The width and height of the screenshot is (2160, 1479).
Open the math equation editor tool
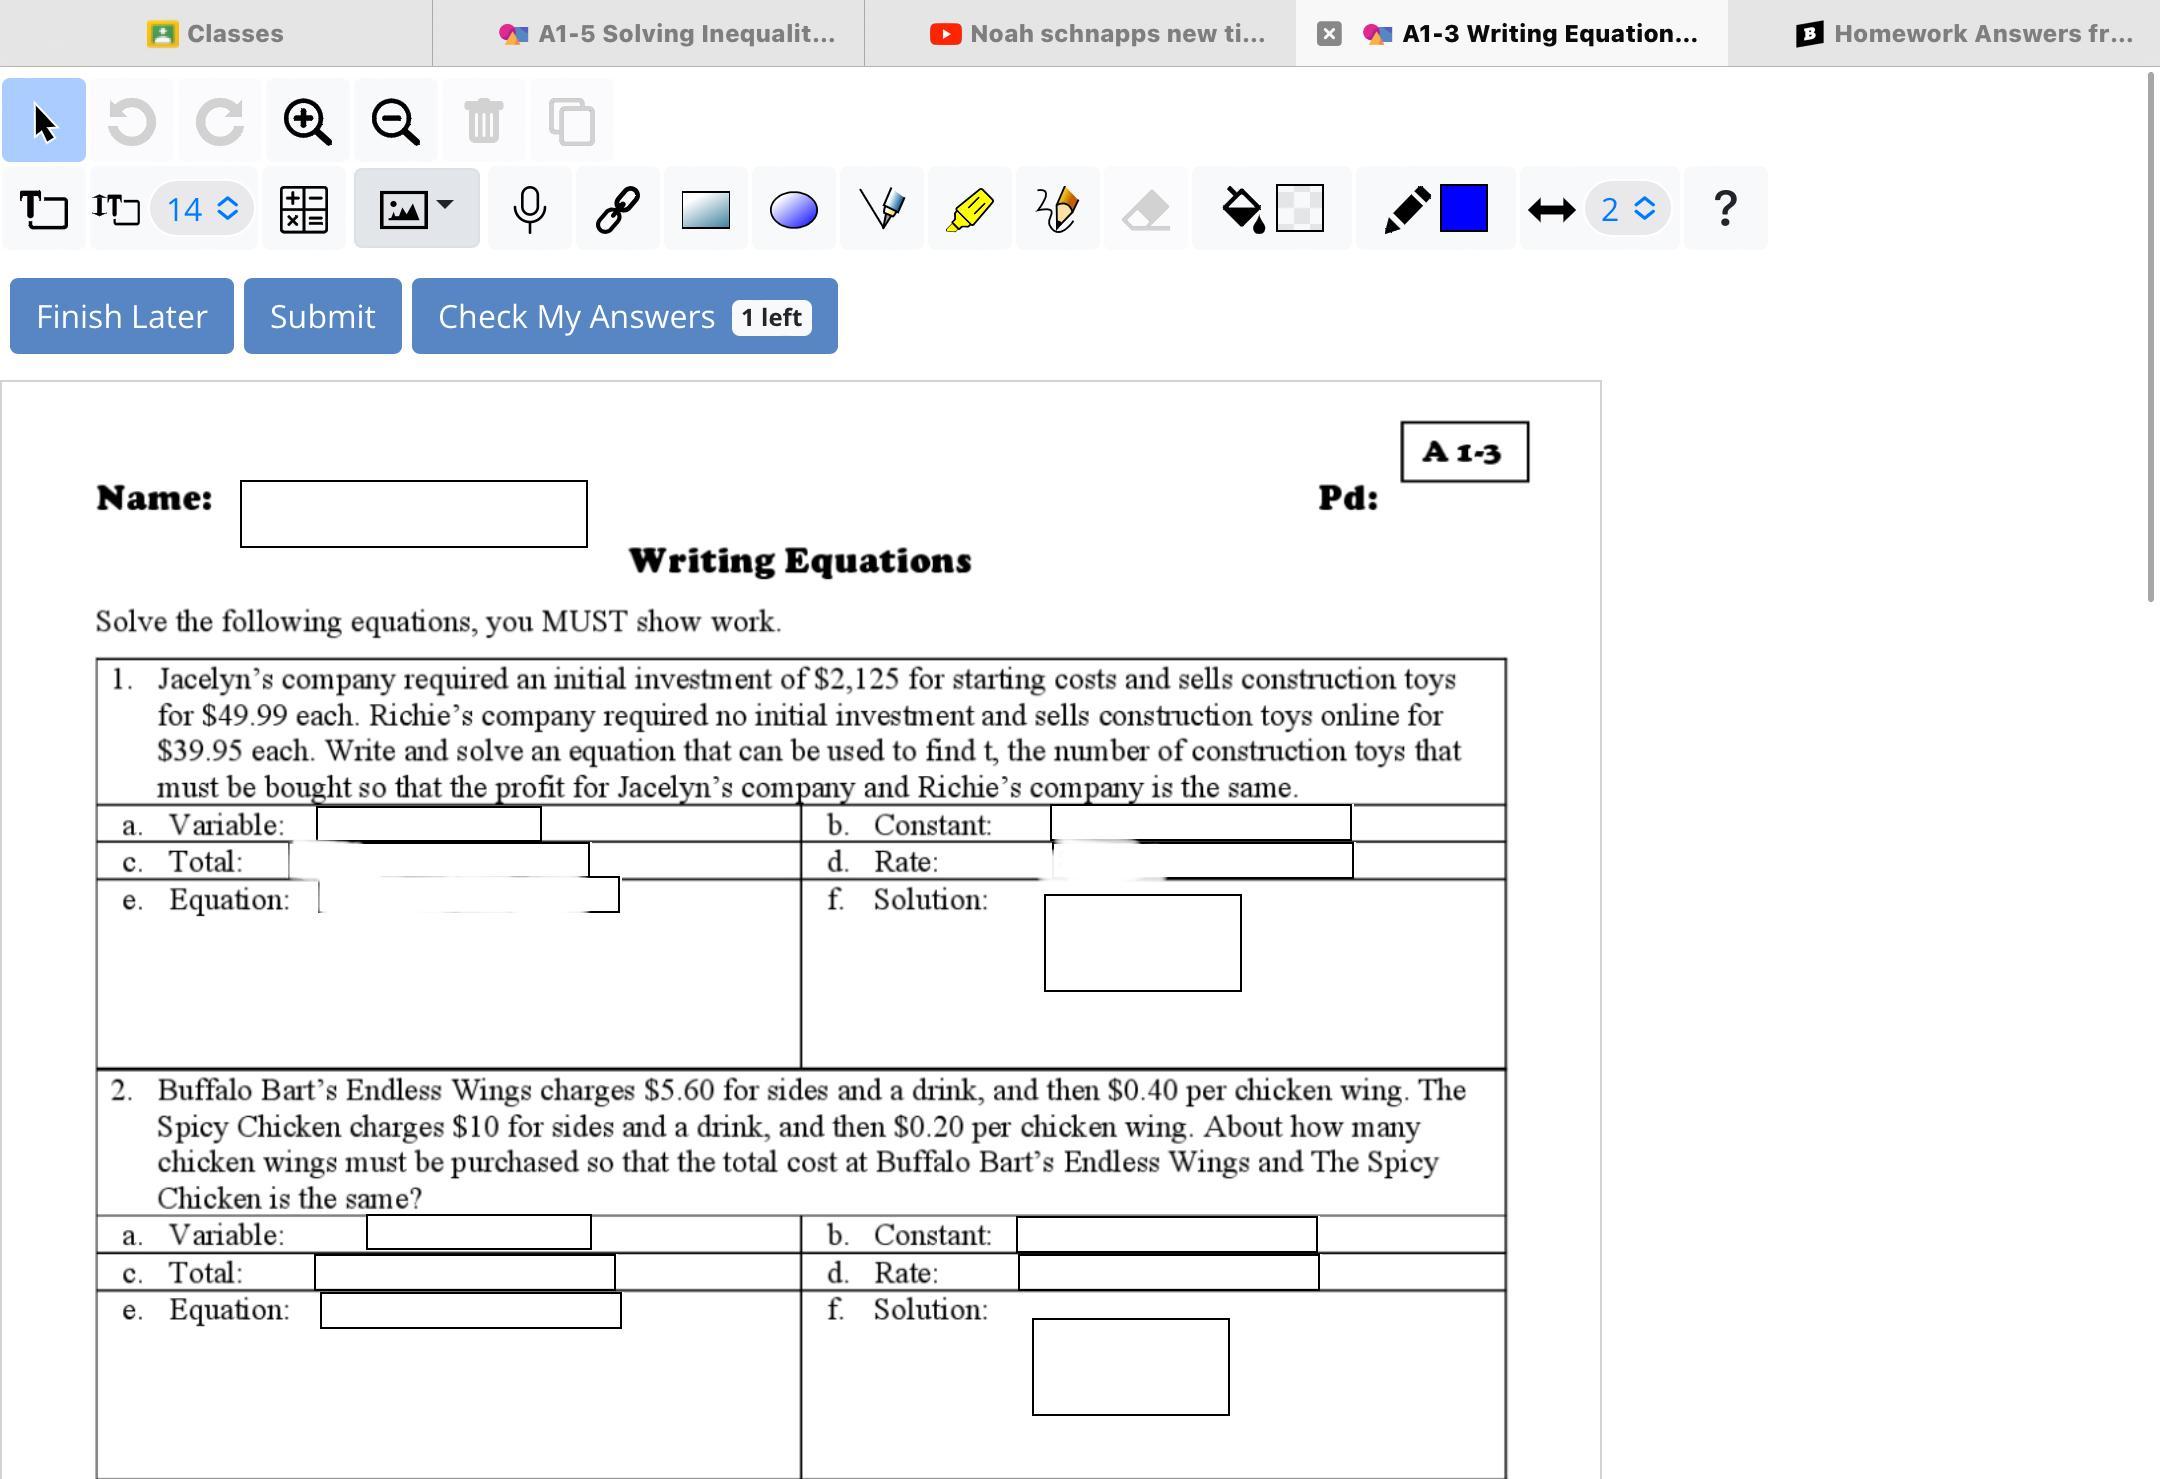[304, 209]
